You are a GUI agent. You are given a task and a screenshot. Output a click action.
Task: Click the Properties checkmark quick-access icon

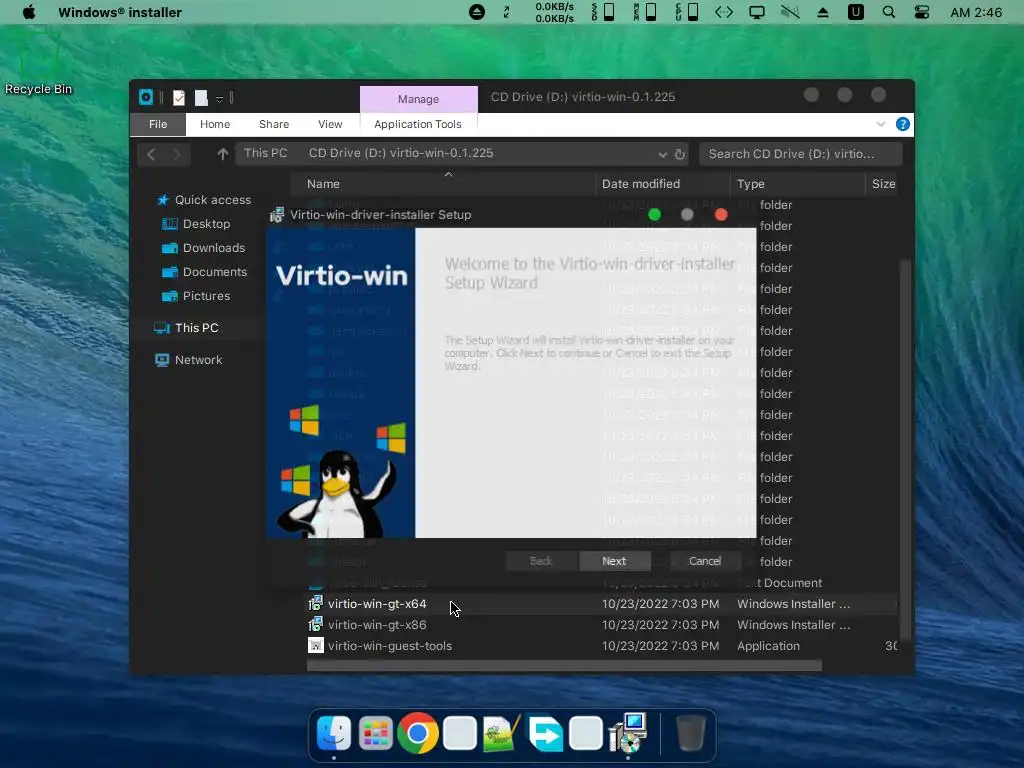tap(179, 98)
